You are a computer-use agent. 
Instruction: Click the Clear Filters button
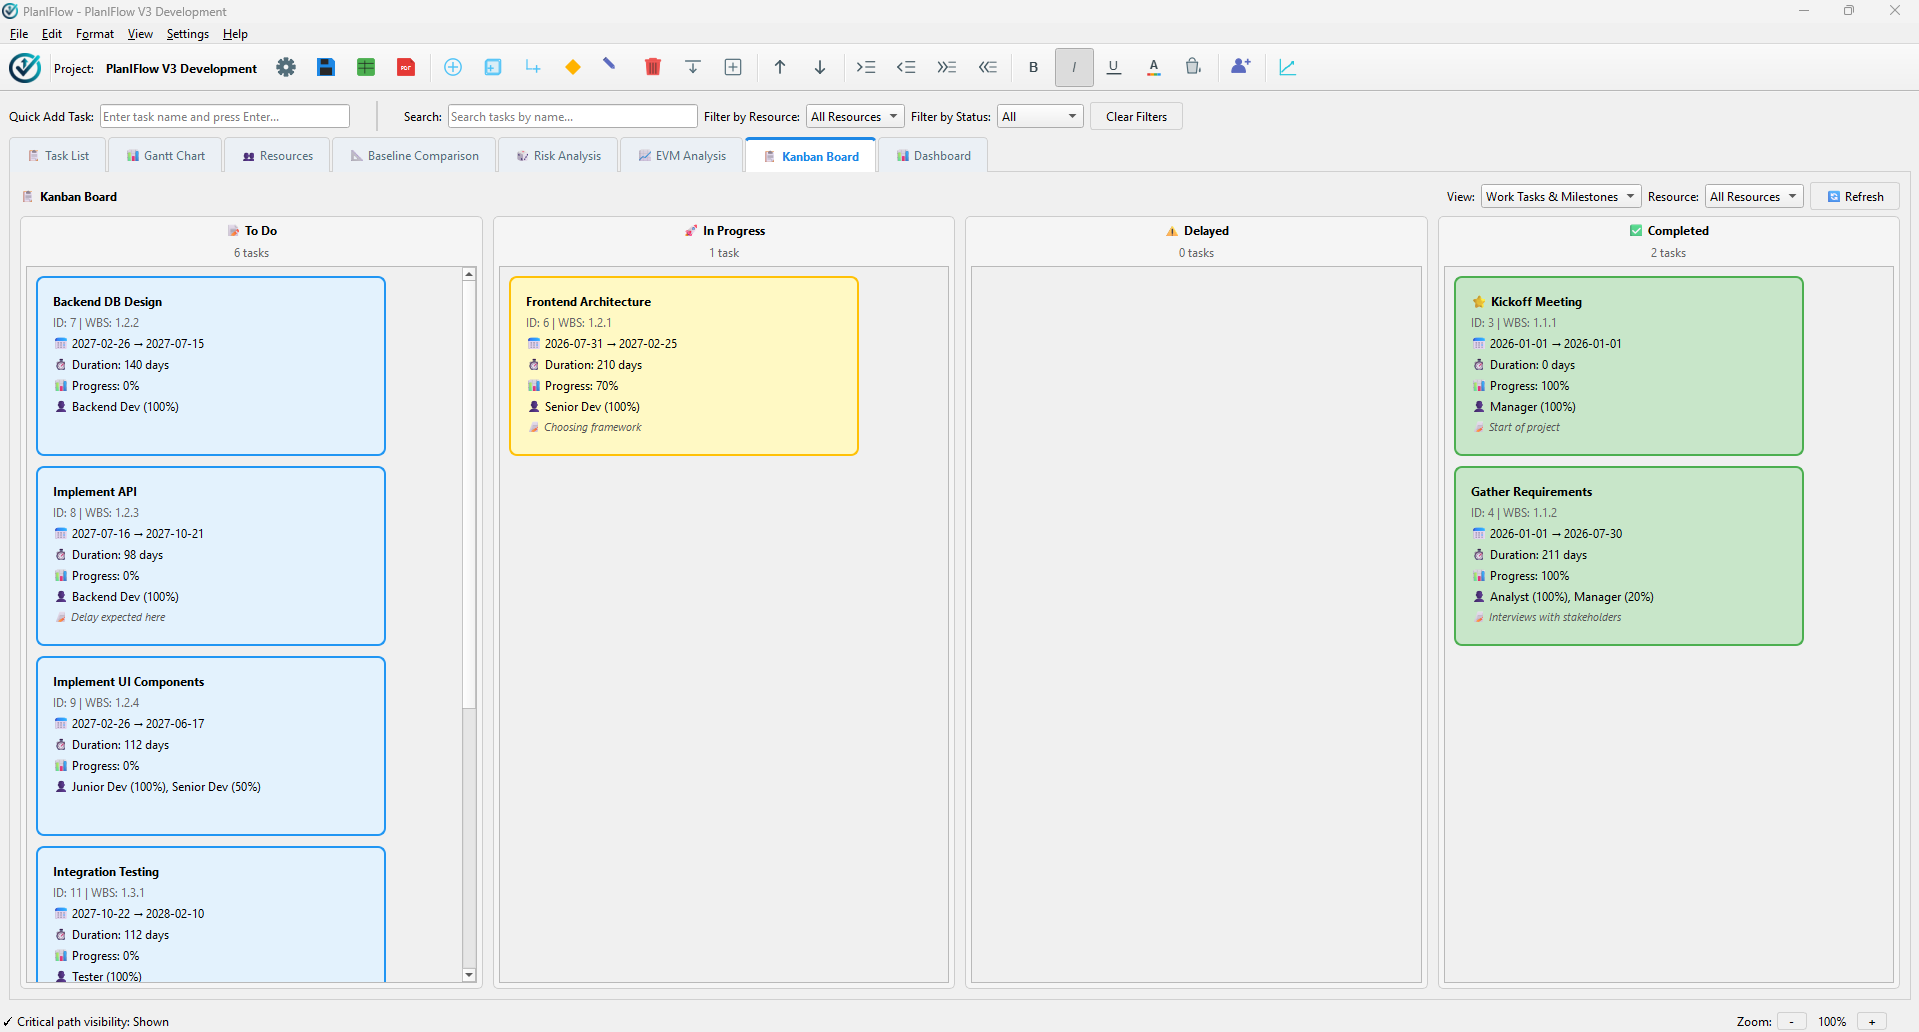1136,117
